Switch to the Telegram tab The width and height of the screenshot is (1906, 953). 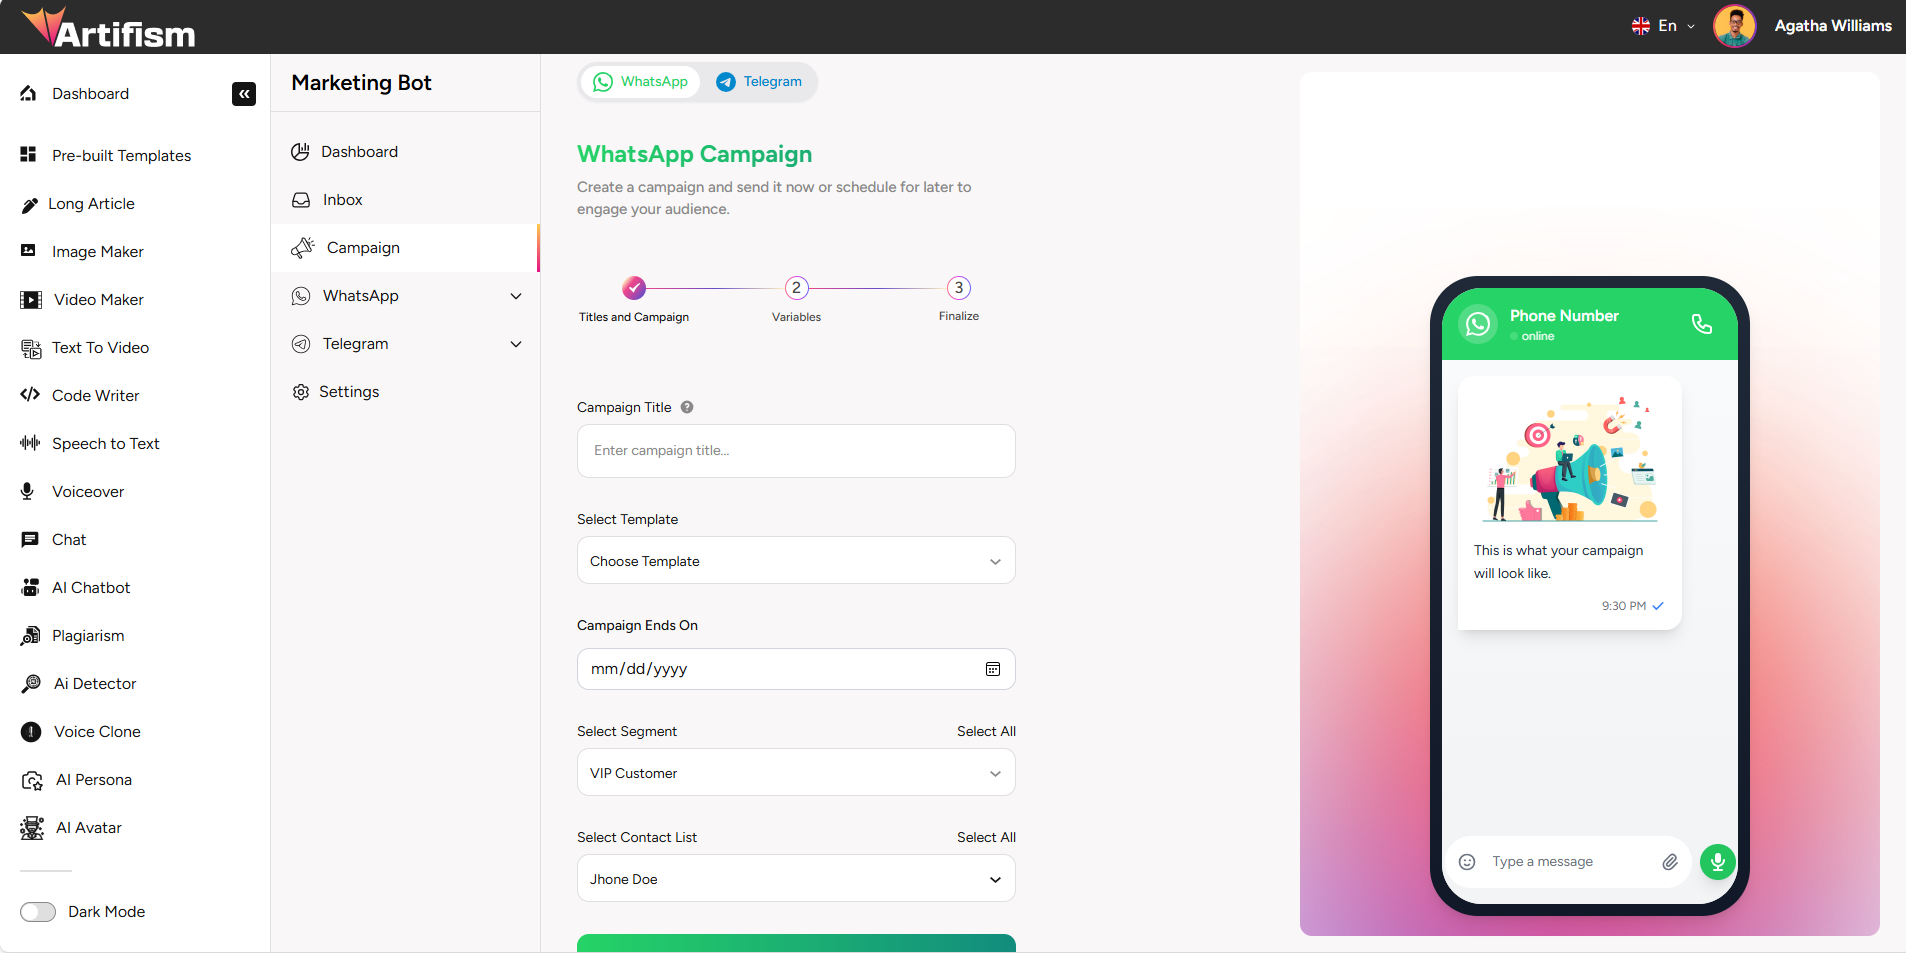758,81
